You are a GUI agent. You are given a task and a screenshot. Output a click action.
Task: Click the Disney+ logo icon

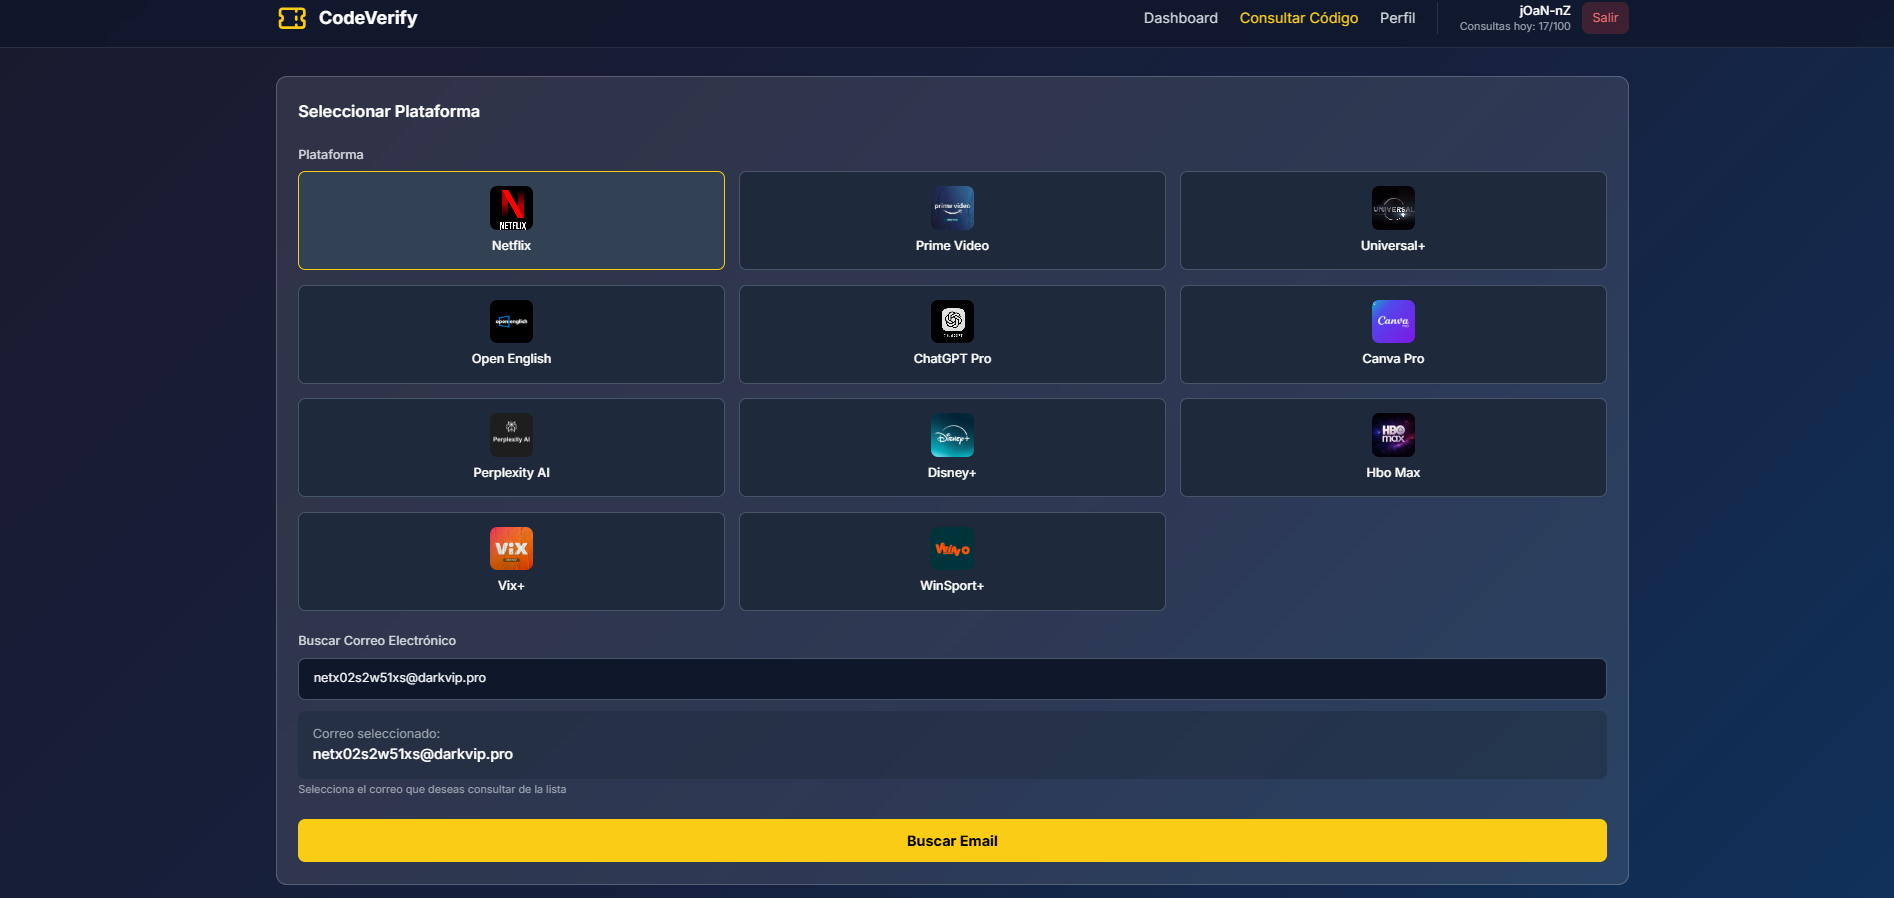coord(952,435)
